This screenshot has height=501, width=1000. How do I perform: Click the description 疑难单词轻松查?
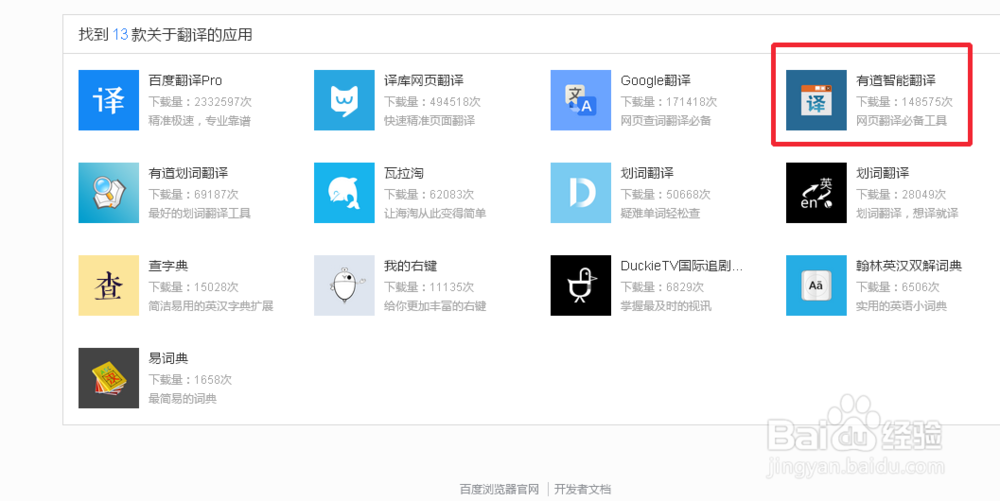pos(660,213)
